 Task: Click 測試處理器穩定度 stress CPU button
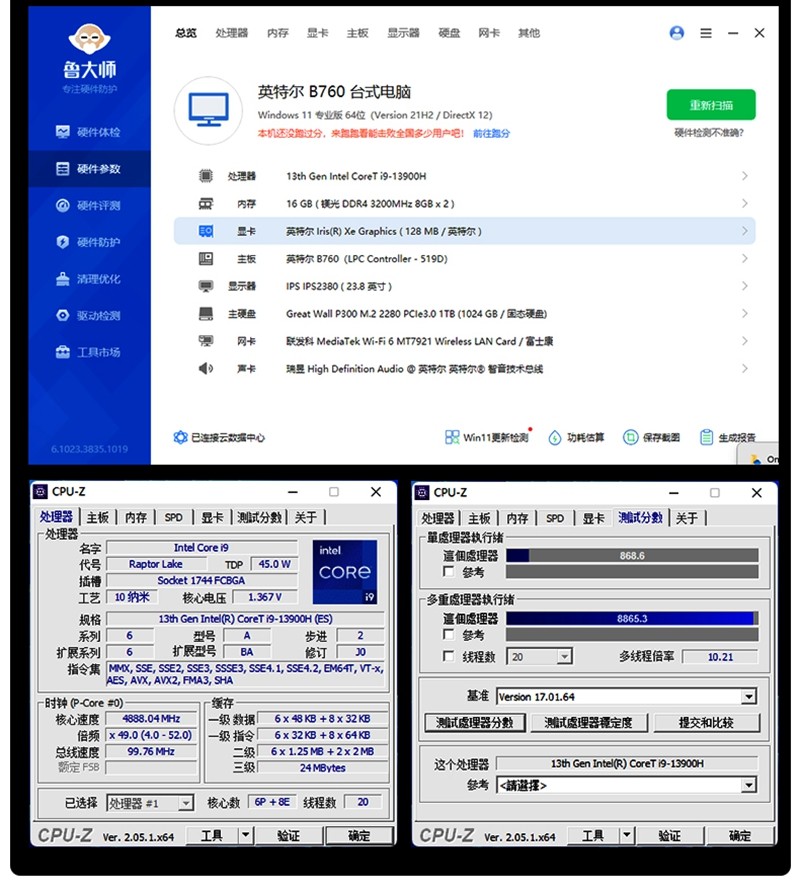[x=589, y=723]
